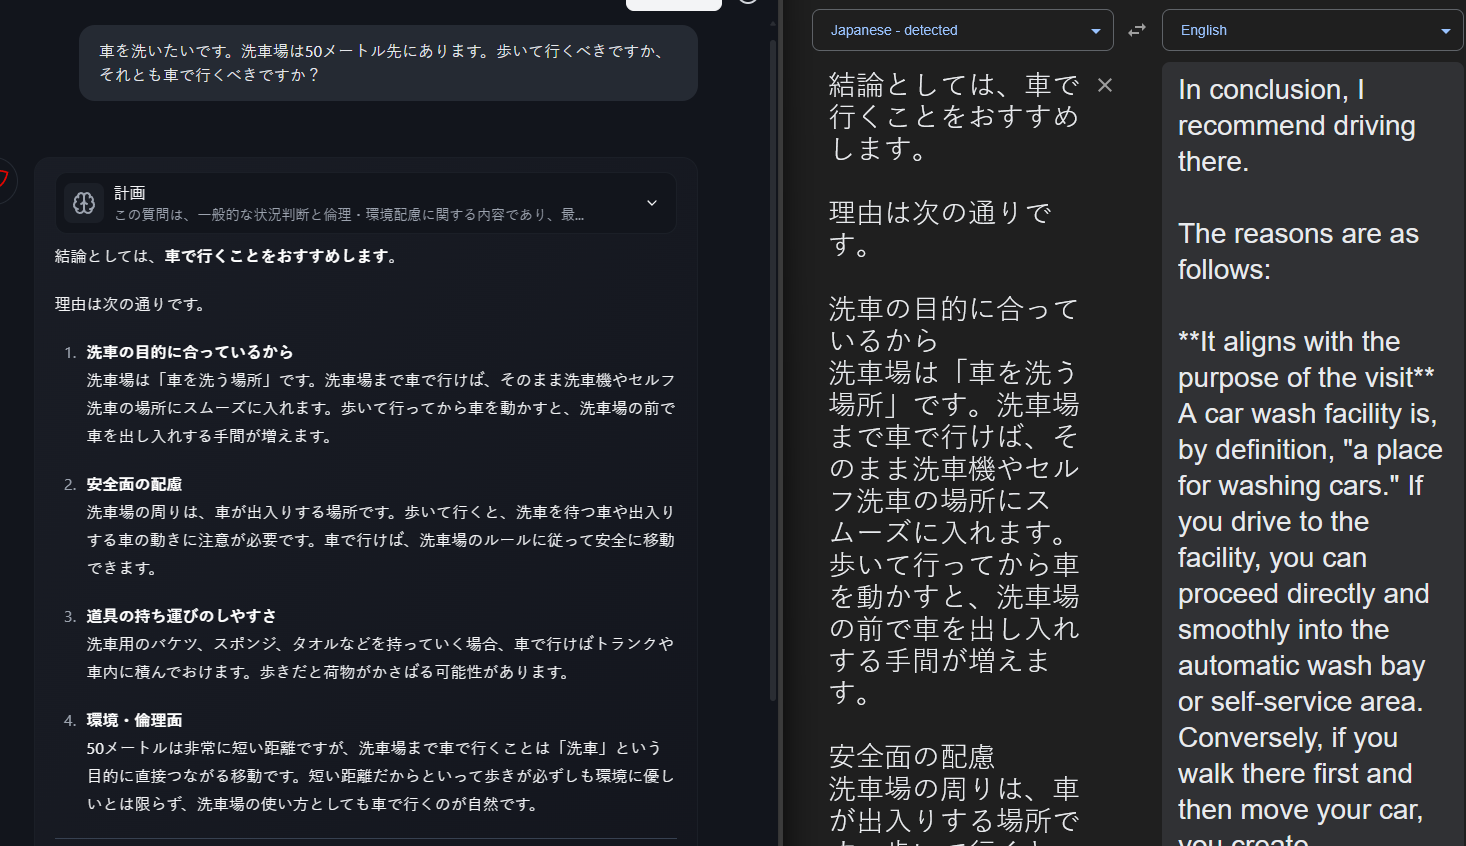Click list heading '環境・倫理面'
The width and height of the screenshot is (1466, 846).
(134, 721)
